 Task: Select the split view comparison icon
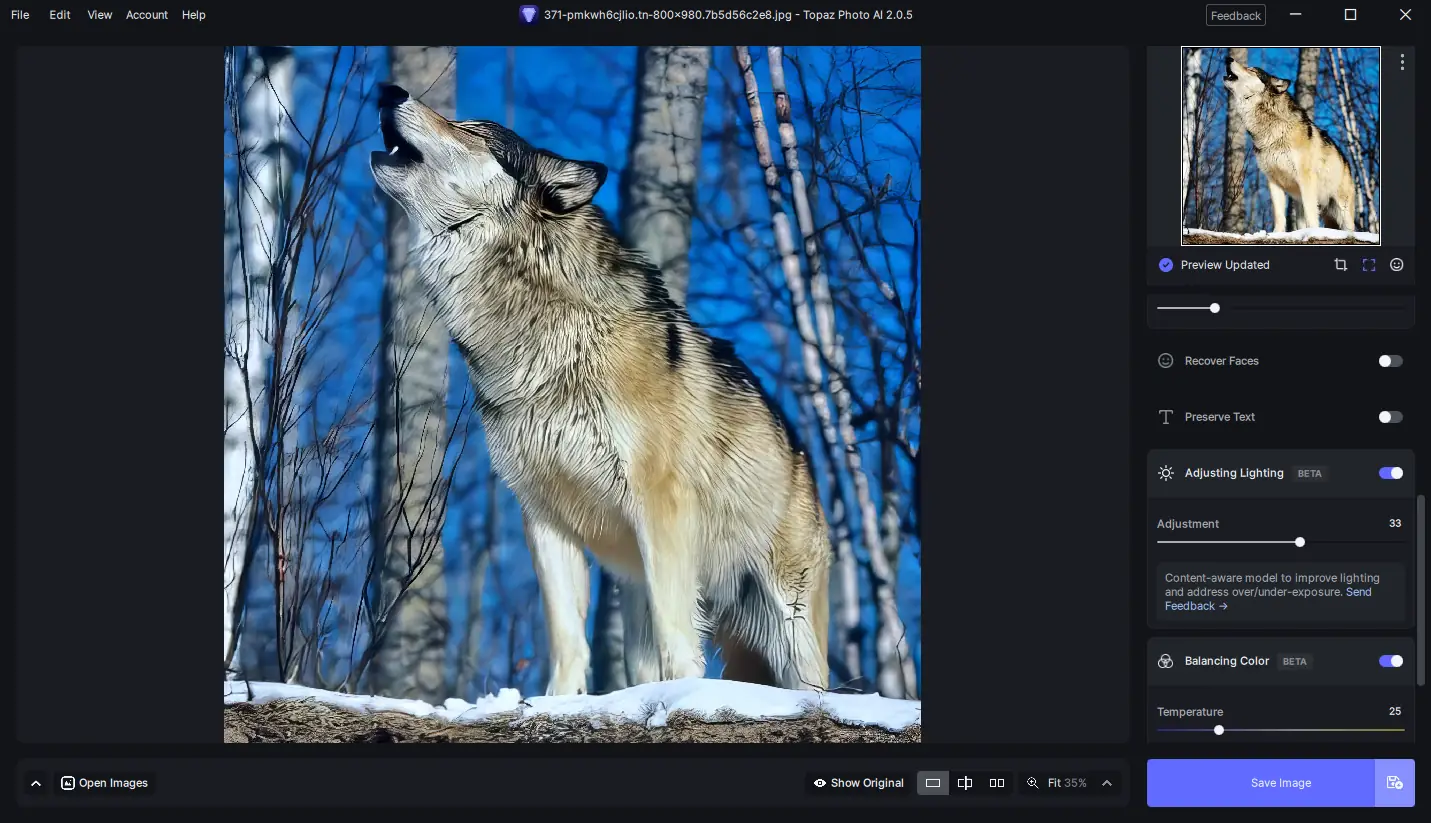click(x=965, y=783)
